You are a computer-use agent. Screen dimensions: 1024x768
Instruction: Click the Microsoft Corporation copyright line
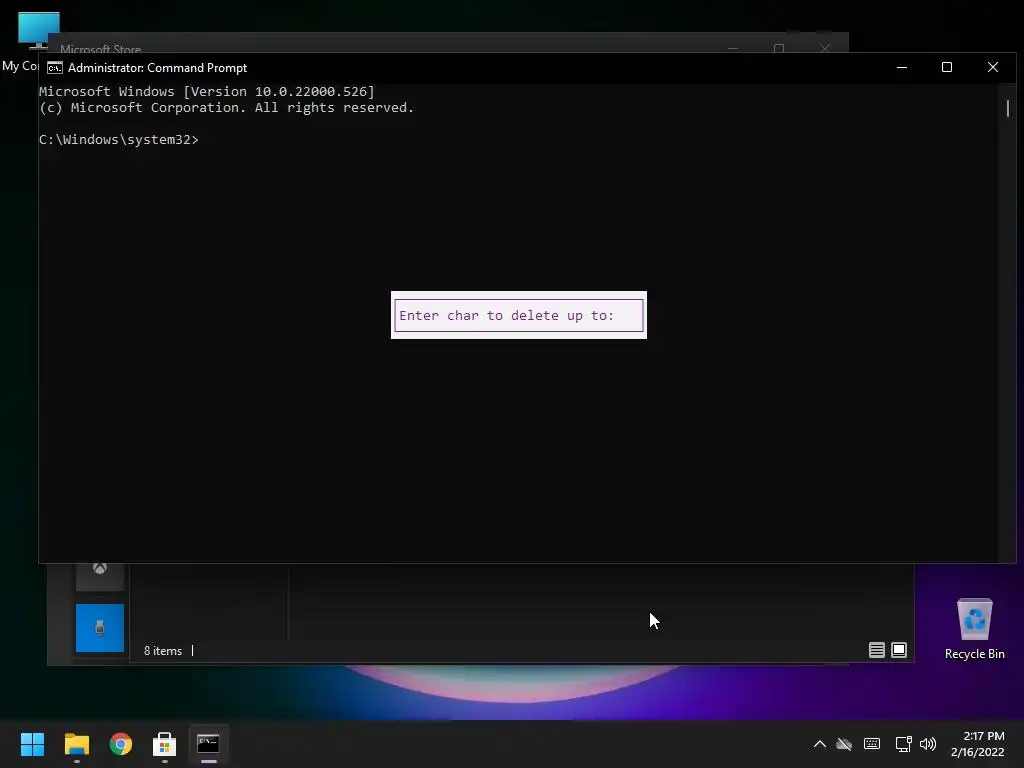pyautogui.click(x=227, y=108)
